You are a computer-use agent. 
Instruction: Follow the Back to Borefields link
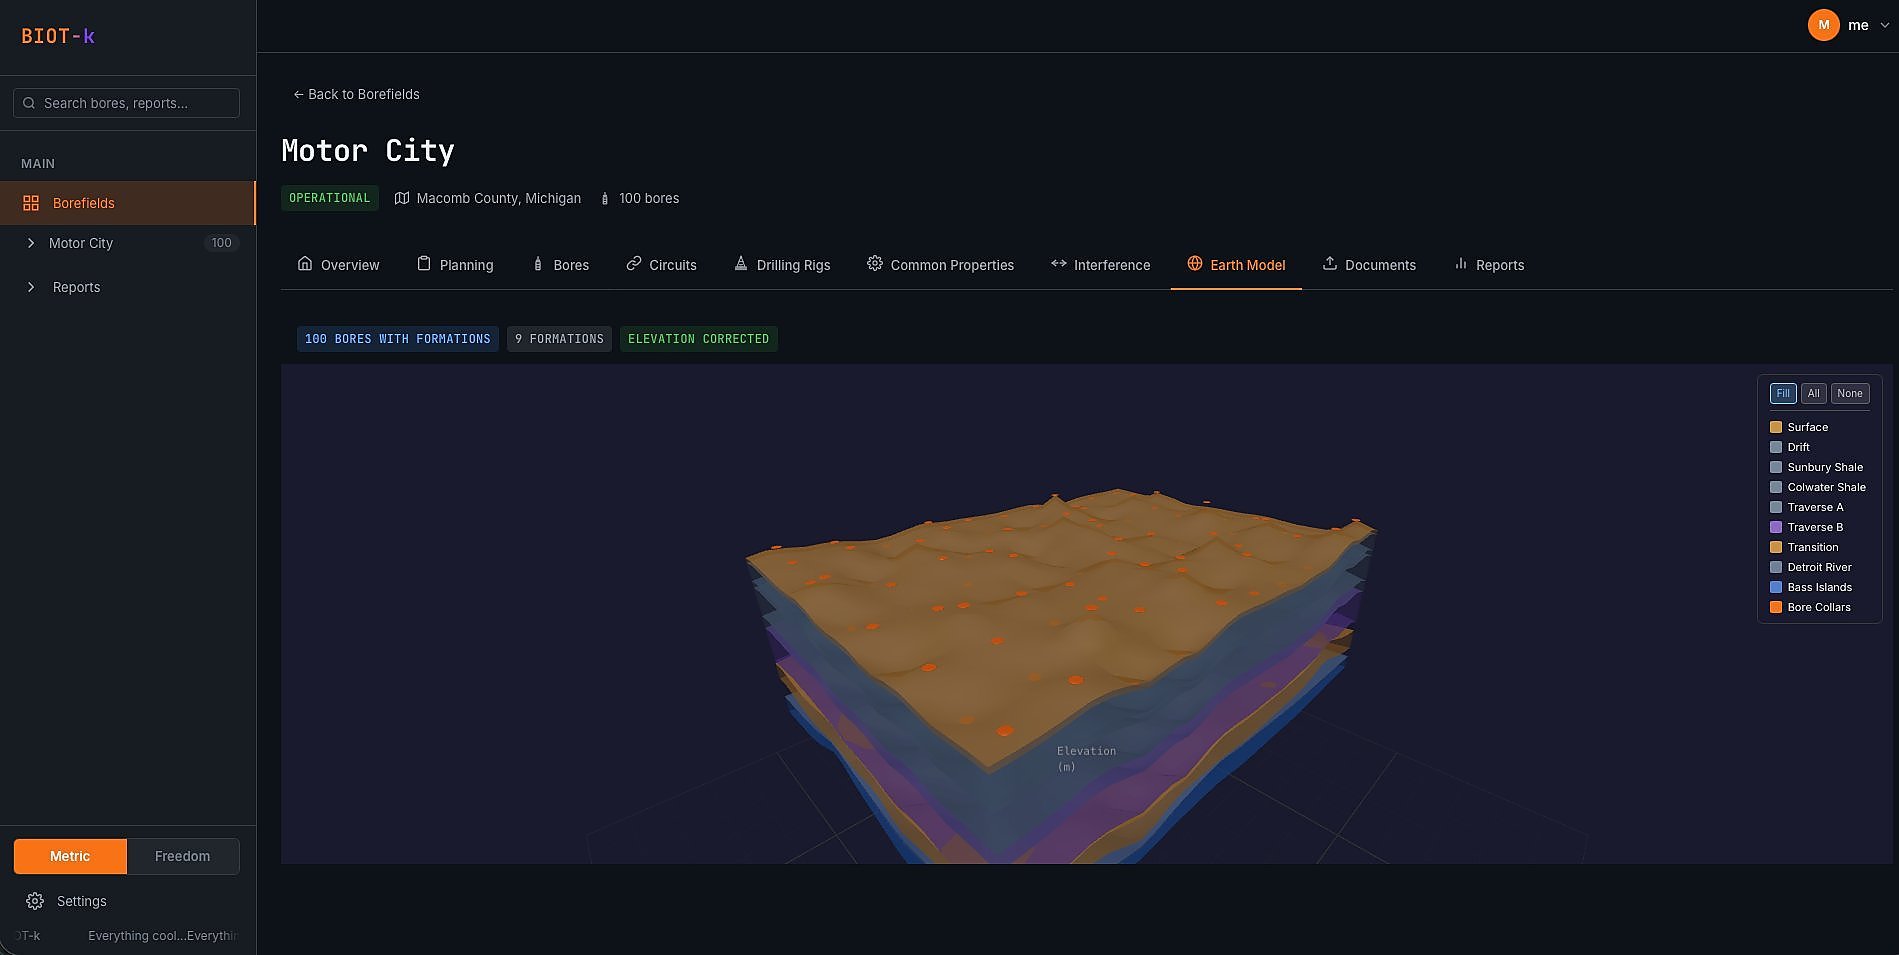pos(356,94)
